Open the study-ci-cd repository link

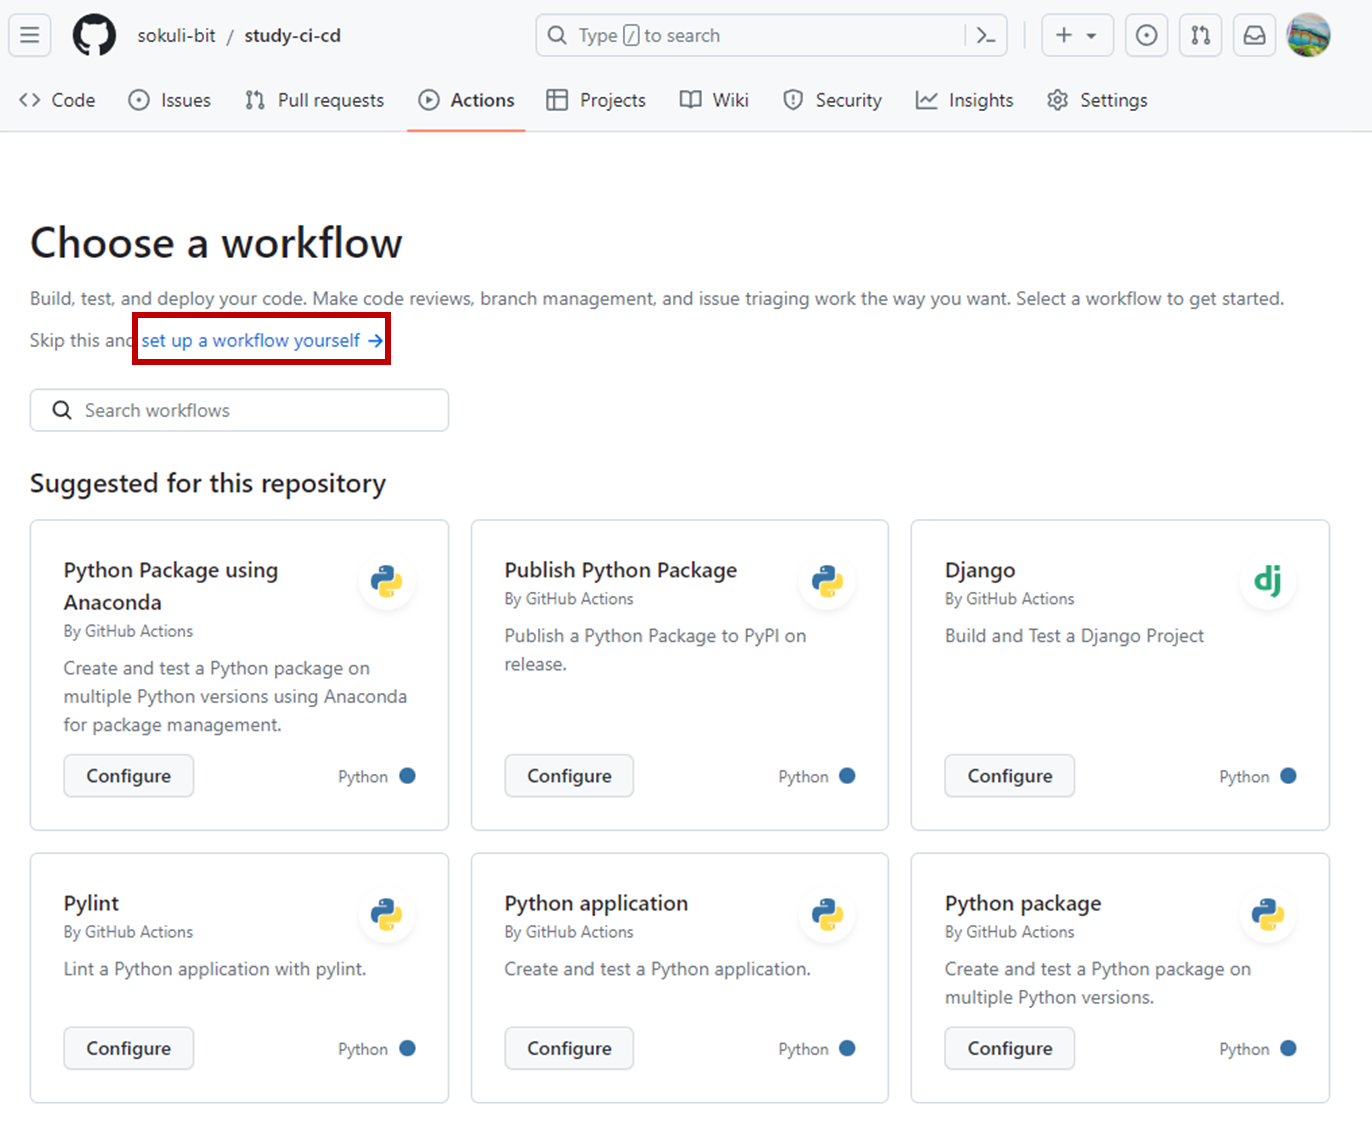click(292, 35)
